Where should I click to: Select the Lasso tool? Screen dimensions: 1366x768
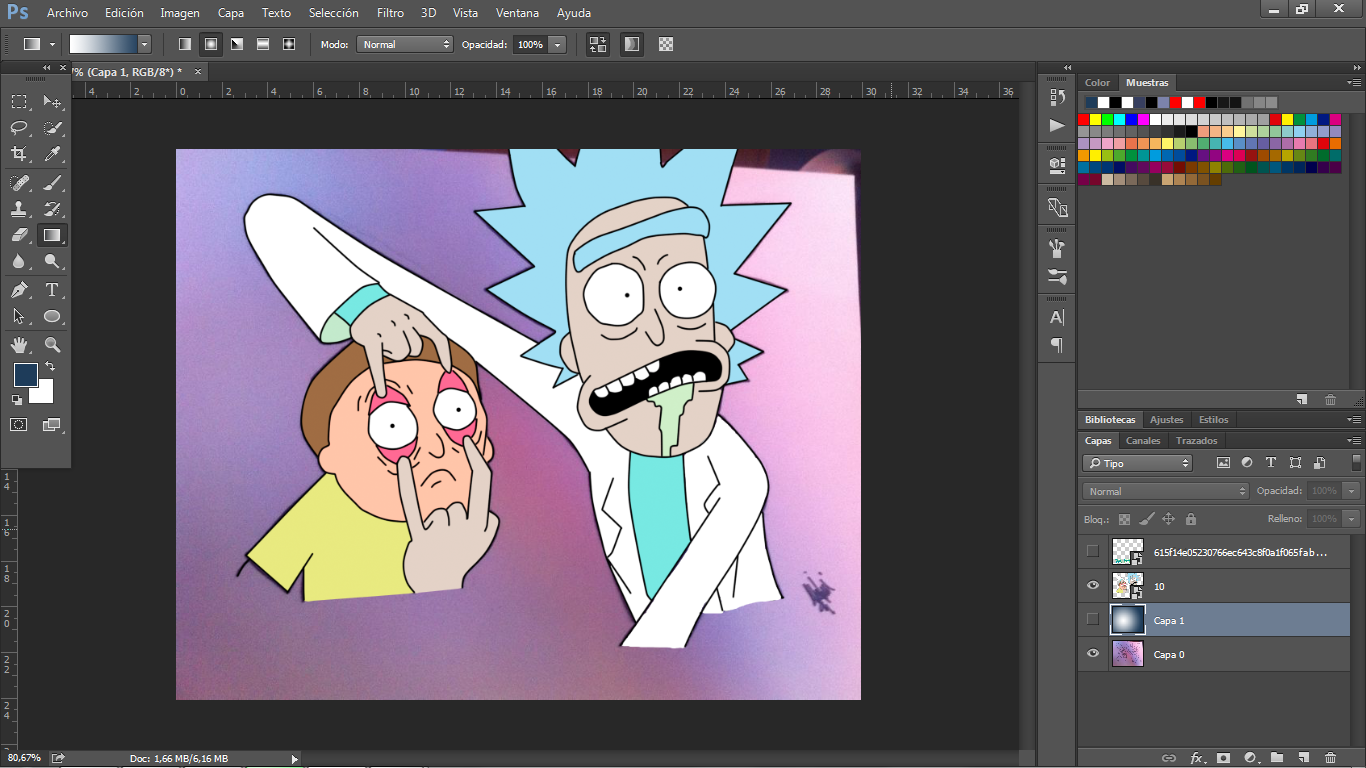pyautogui.click(x=19, y=128)
